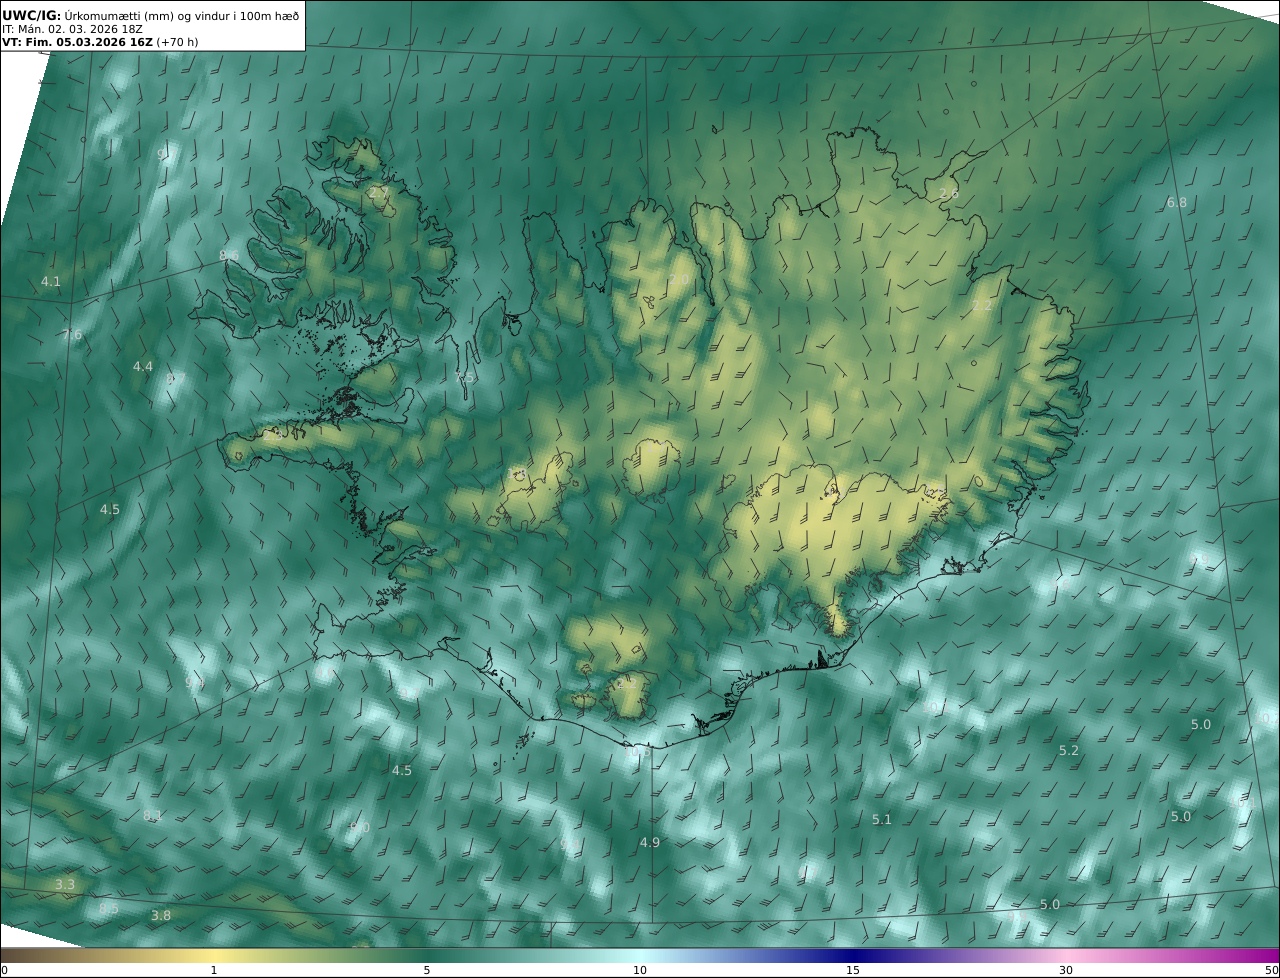Click the map value label 2.7
Image resolution: width=1280 pixels, height=978 pixels.
(x=379, y=192)
